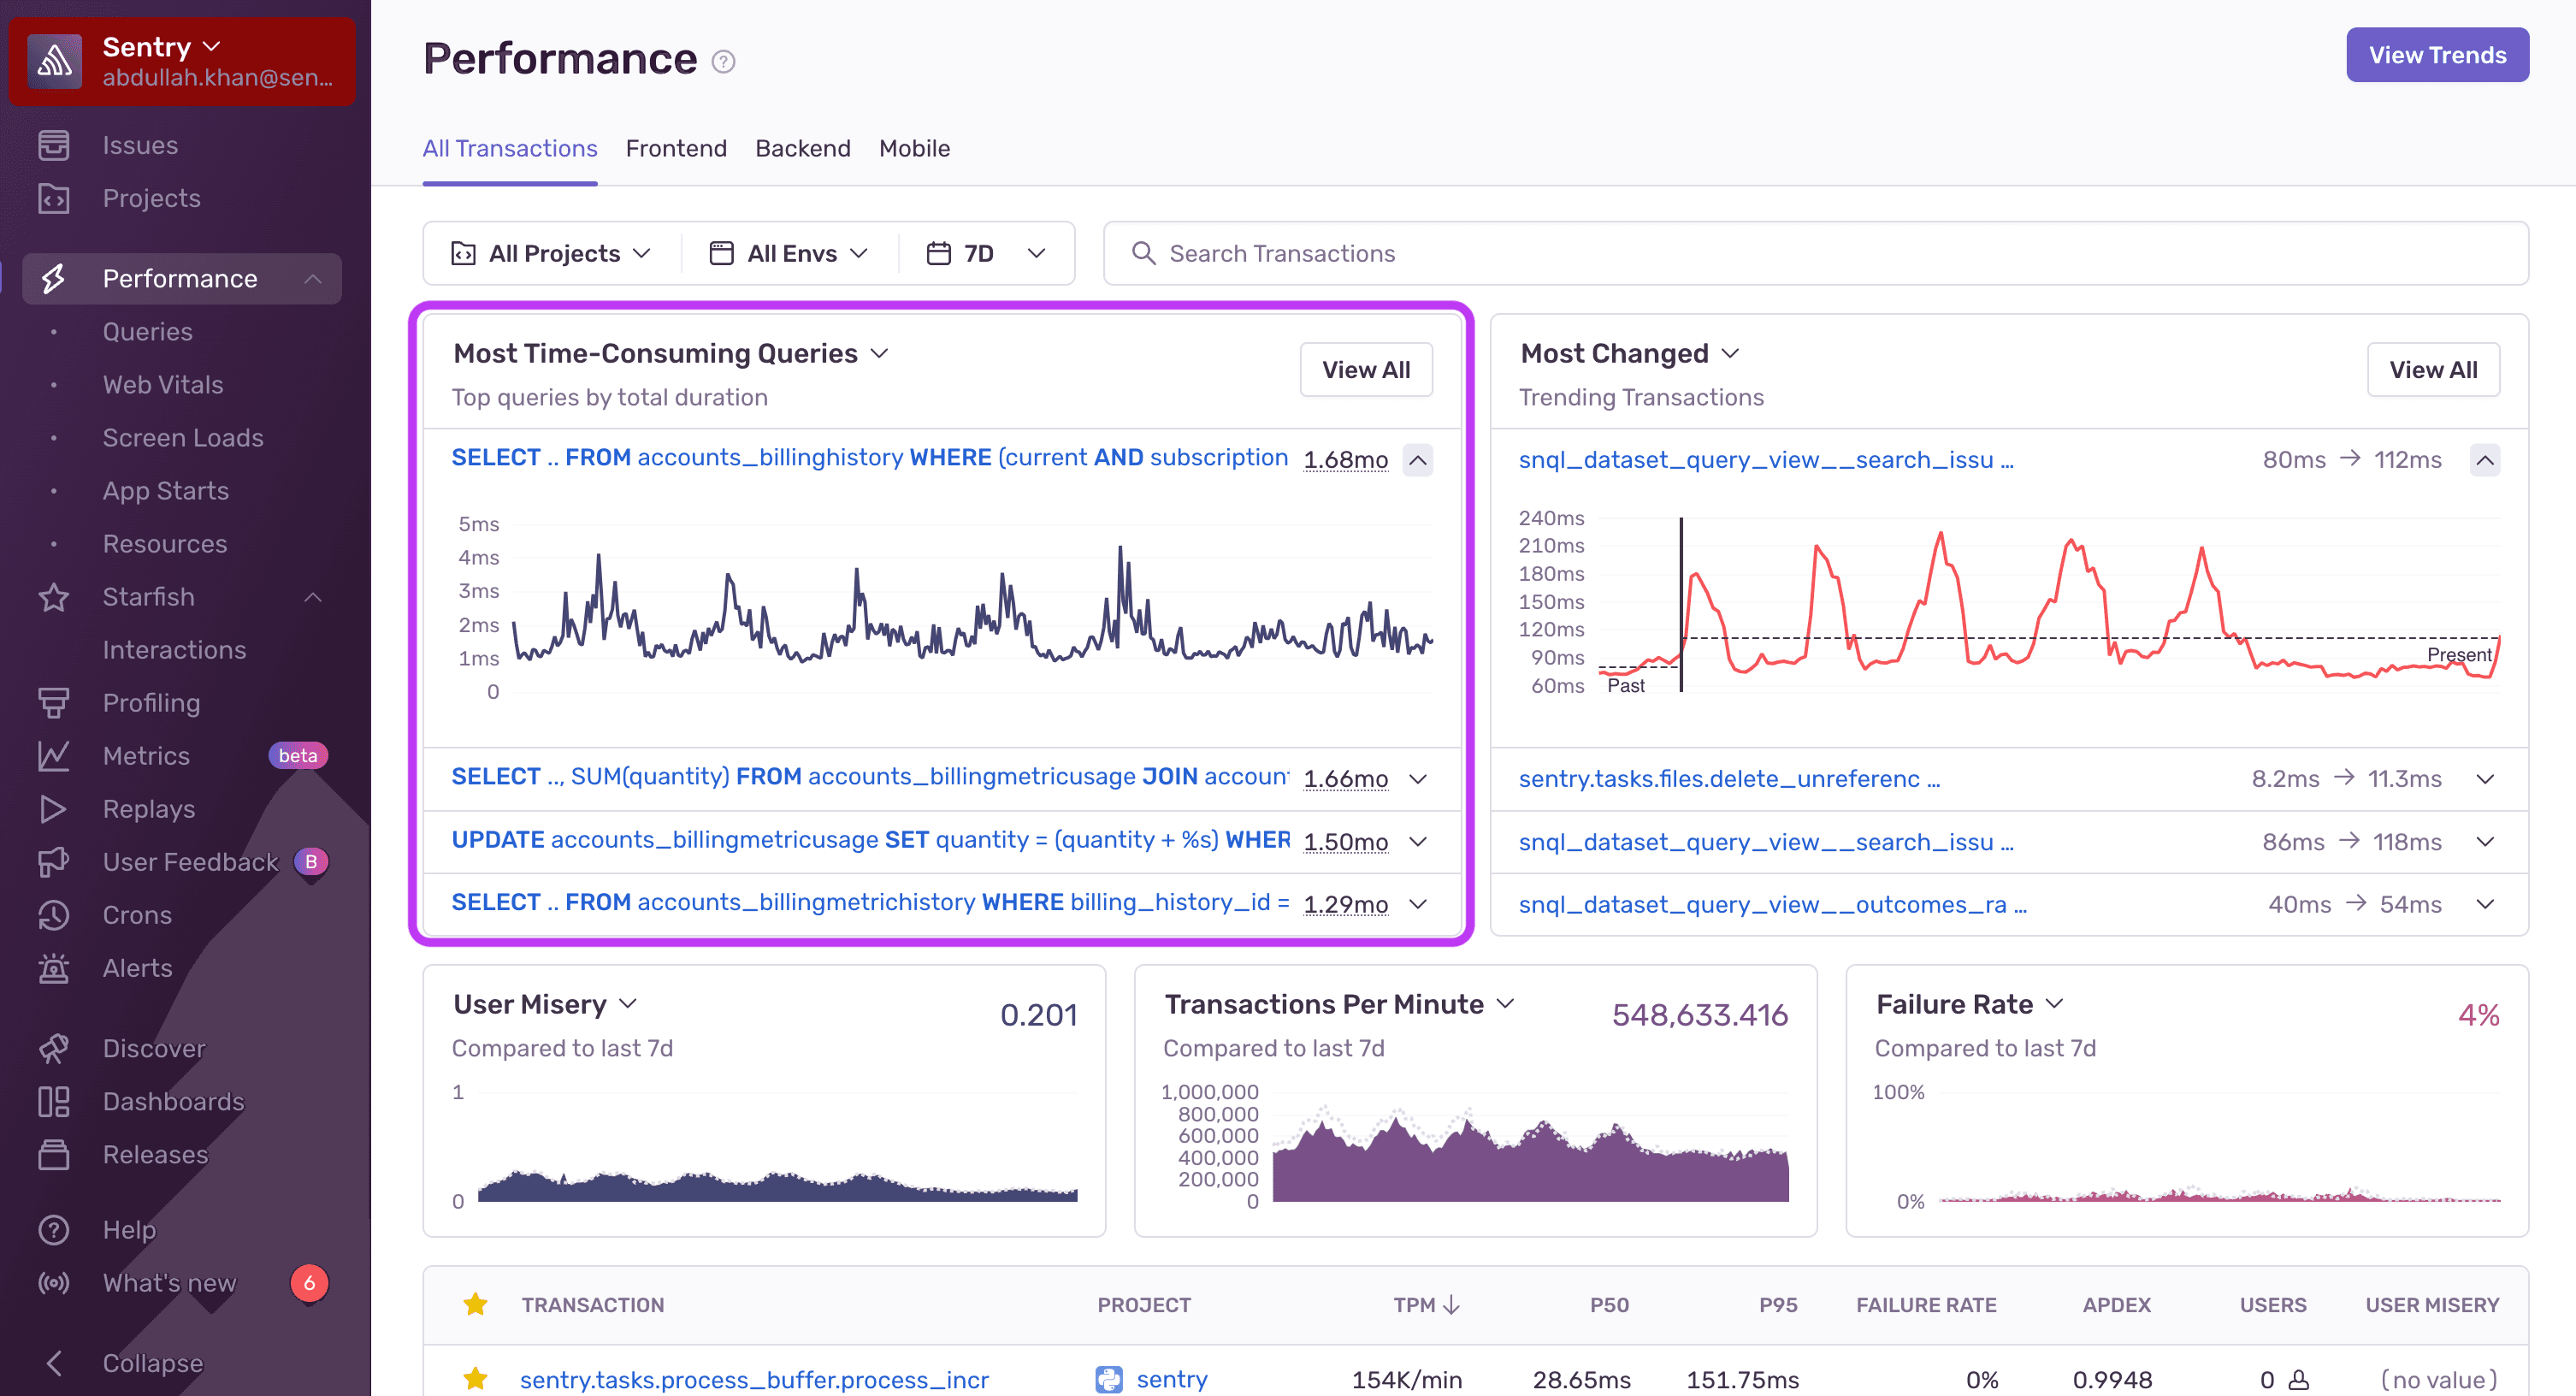Select the Dashboards sidebar icon

point(55,1101)
